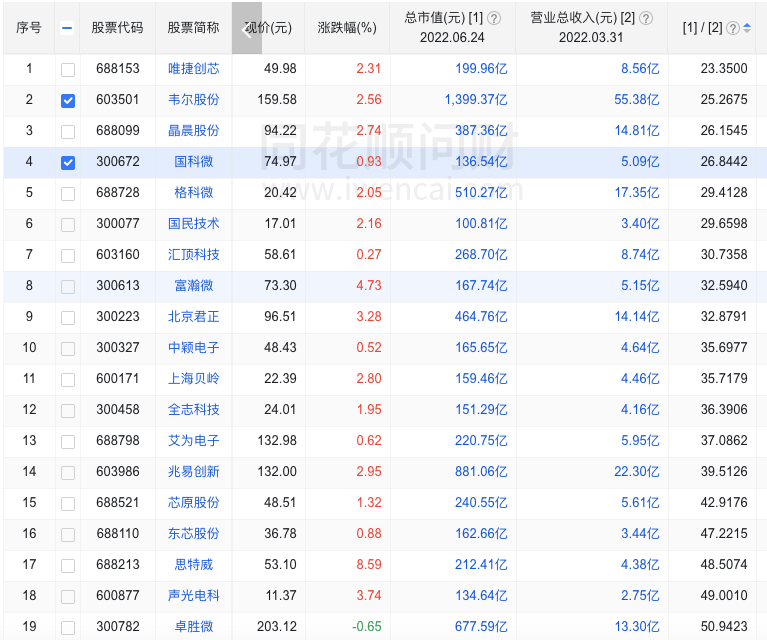Image resolution: width=767 pixels, height=640 pixels.
Task: Check the box for 上海贝岭 row
Action: [x=68, y=379]
